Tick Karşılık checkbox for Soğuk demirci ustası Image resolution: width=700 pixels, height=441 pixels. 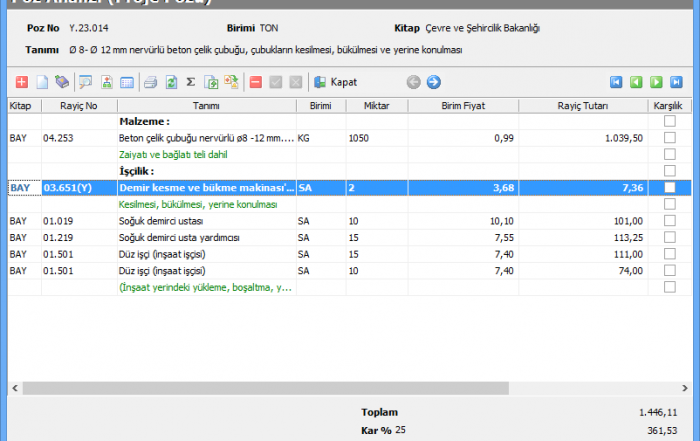[669, 221]
